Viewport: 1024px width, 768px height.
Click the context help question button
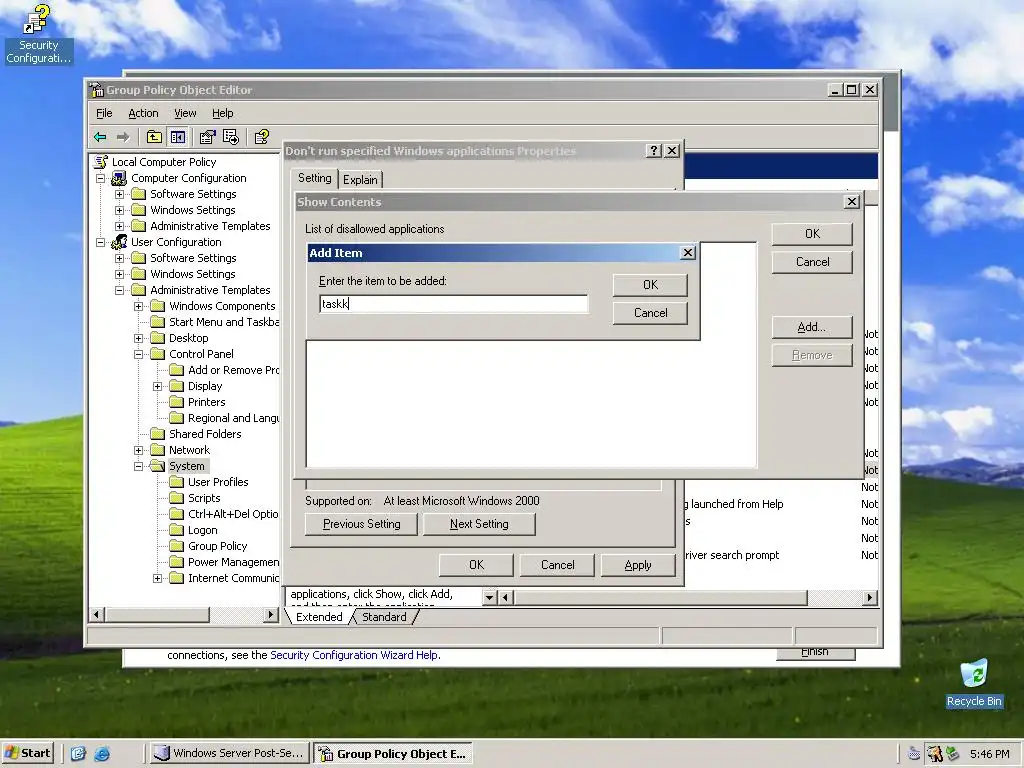tap(654, 151)
